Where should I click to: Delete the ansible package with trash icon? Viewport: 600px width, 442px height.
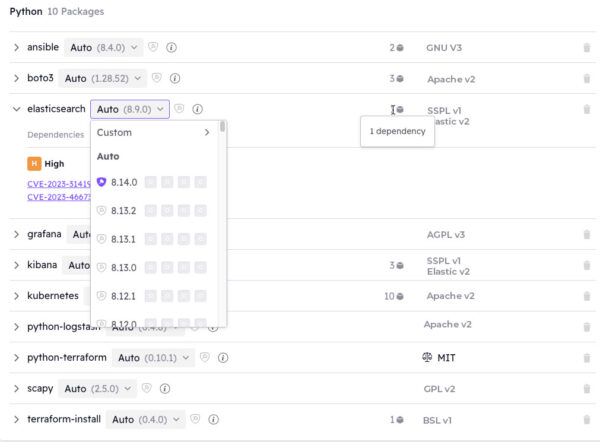coord(587,48)
